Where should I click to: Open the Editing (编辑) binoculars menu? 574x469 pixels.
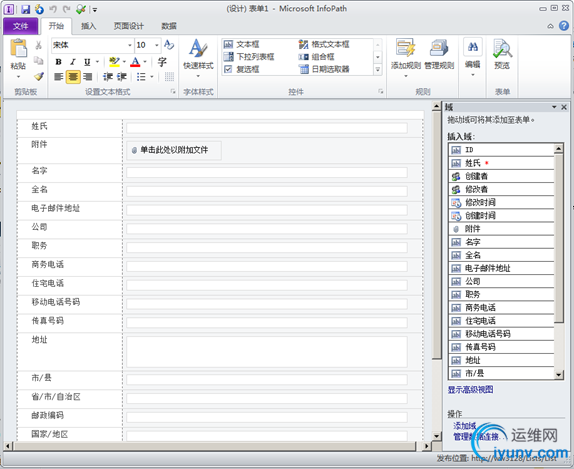473,58
